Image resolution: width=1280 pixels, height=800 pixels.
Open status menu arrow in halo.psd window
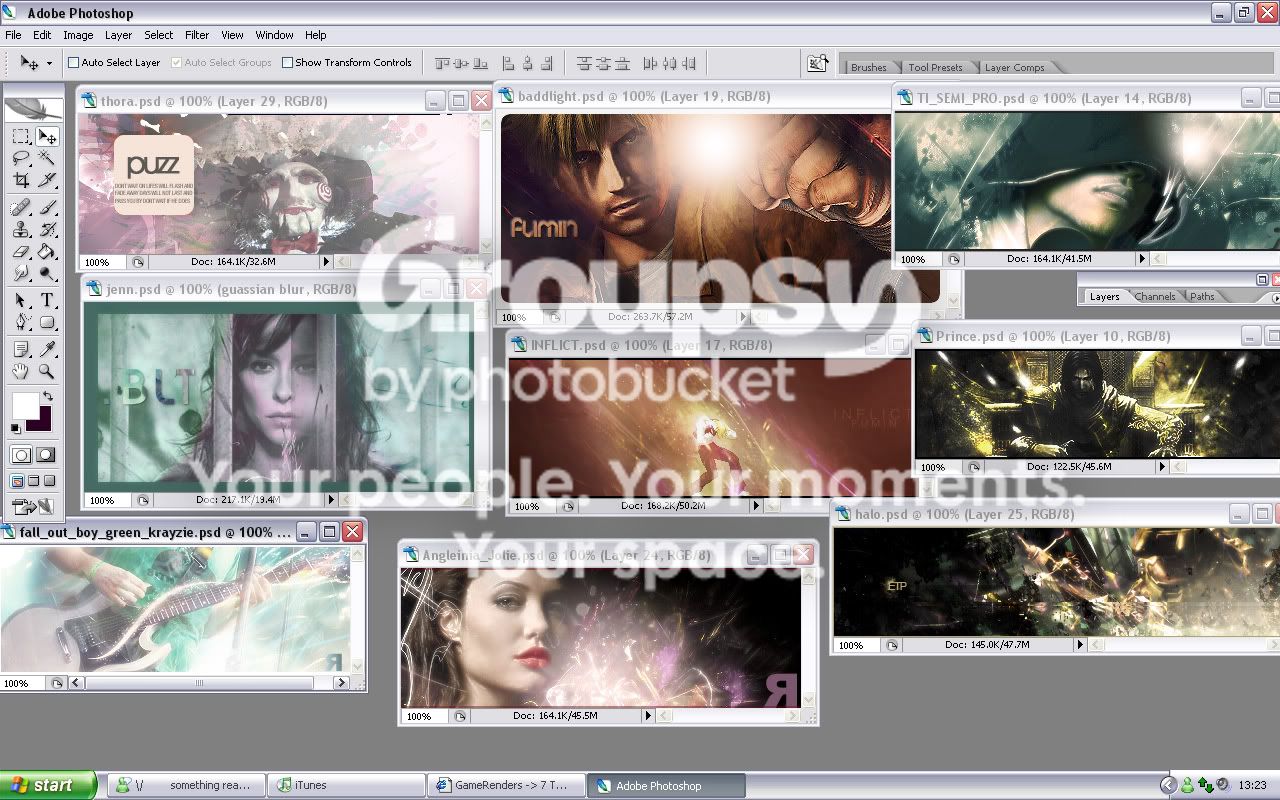tap(1080, 645)
